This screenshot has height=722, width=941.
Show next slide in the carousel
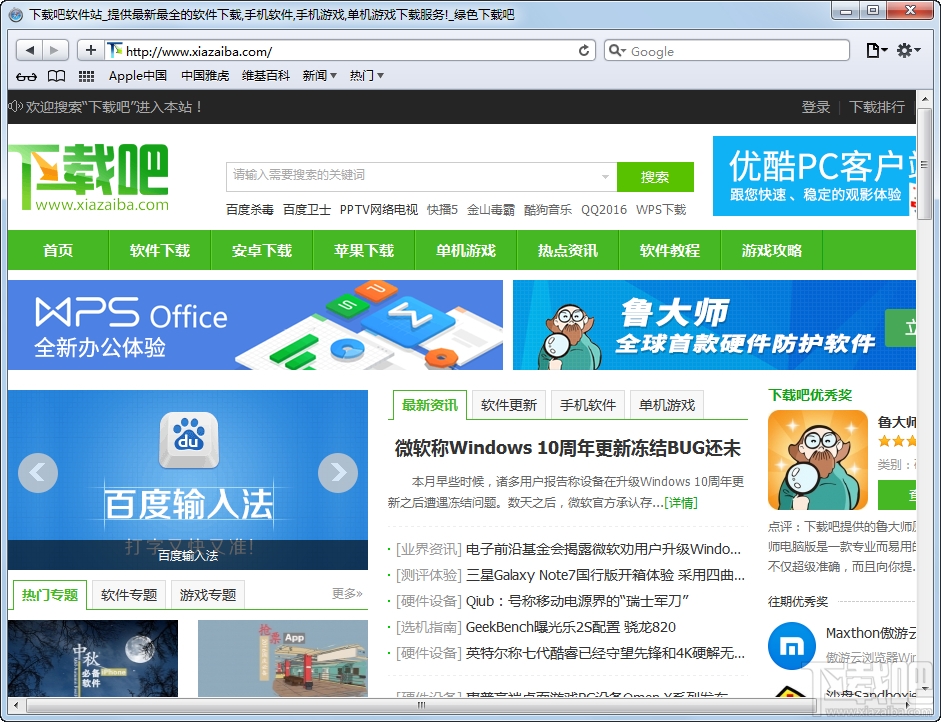[338, 473]
